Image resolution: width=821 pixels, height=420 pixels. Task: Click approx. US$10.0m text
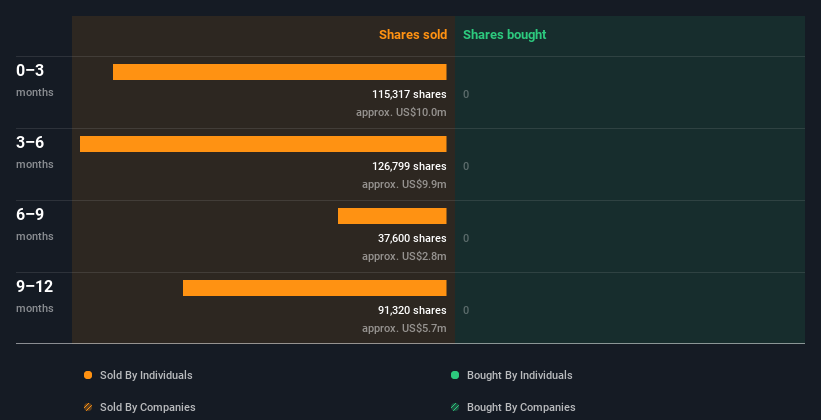coord(401,112)
